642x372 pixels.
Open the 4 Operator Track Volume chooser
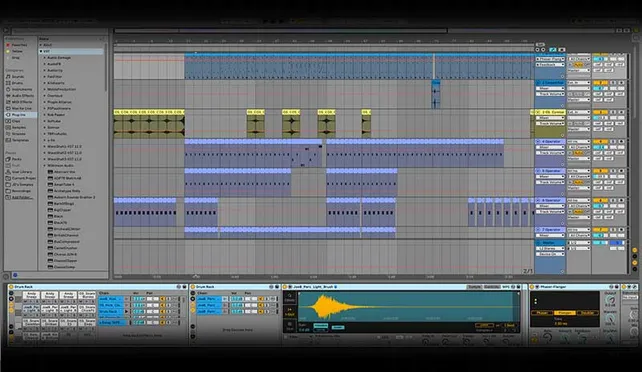coord(550,153)
